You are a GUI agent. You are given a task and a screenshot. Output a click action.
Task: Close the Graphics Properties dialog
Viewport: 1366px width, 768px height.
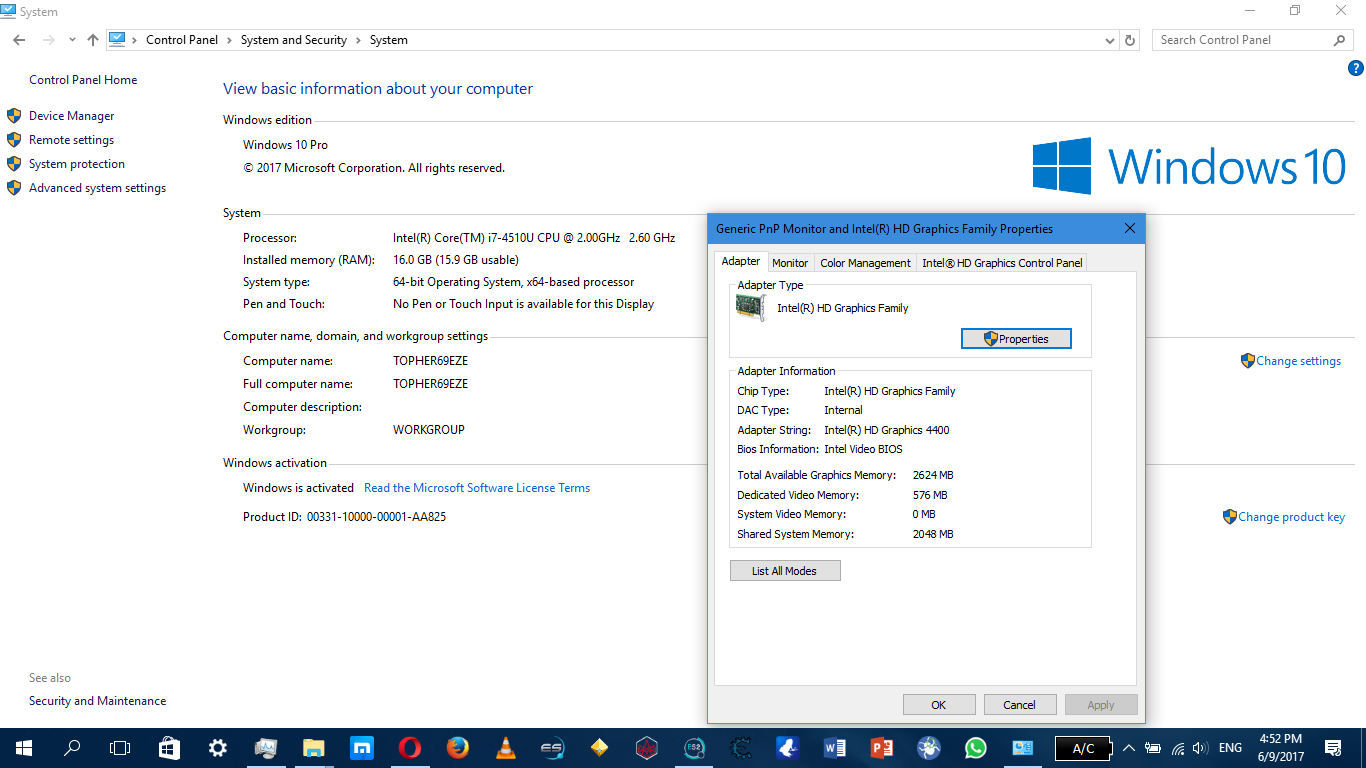tap(1130, 228)
